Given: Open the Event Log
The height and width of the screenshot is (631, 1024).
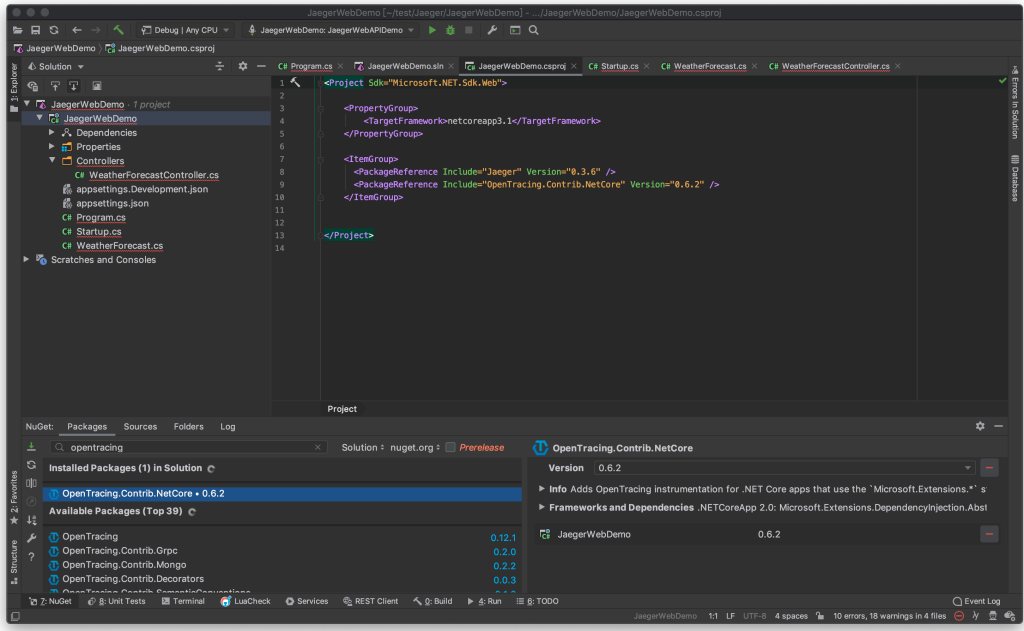Looking at the screenshot, I should pyautogui.click(x=976, y=601).
